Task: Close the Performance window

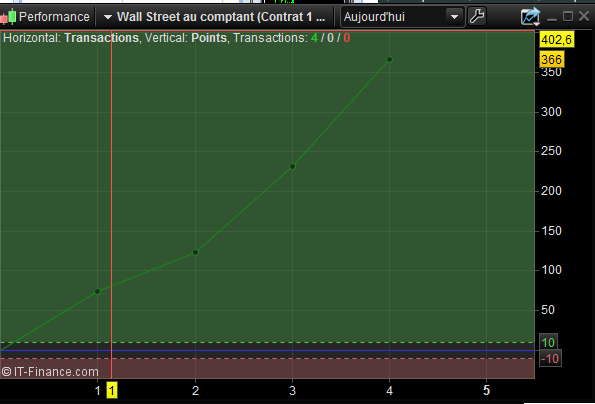Action: tap(584, 17)
